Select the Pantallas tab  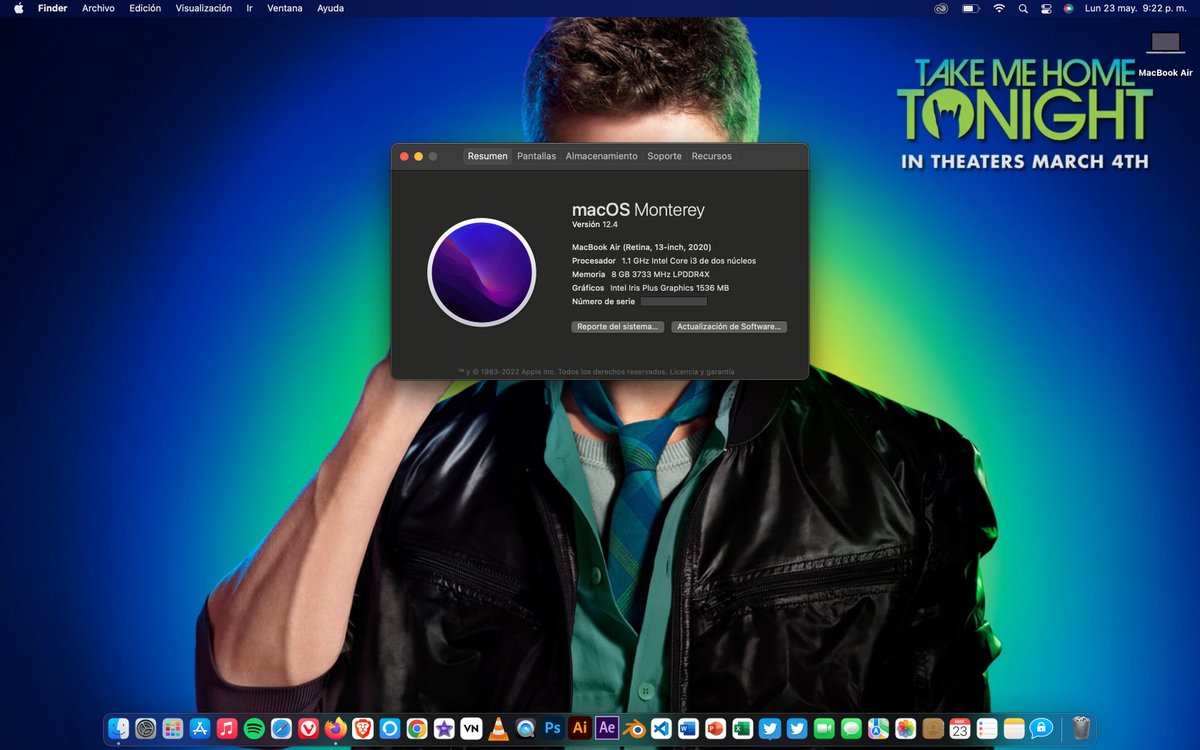click(x=536, y=156)
